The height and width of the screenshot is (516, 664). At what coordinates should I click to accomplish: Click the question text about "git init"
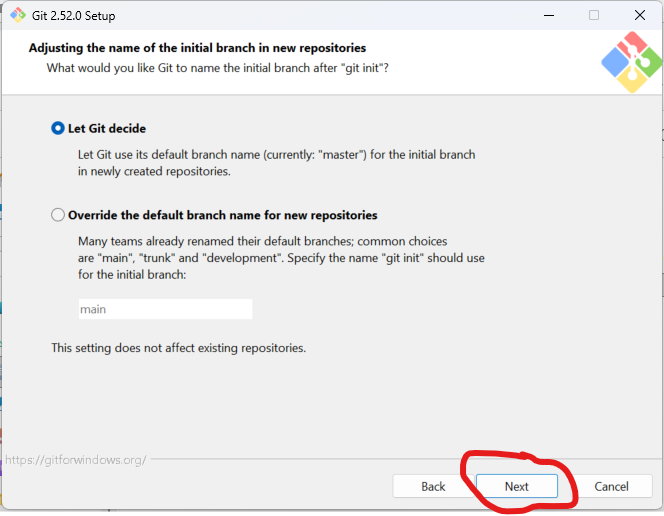[x=218, y=68]
